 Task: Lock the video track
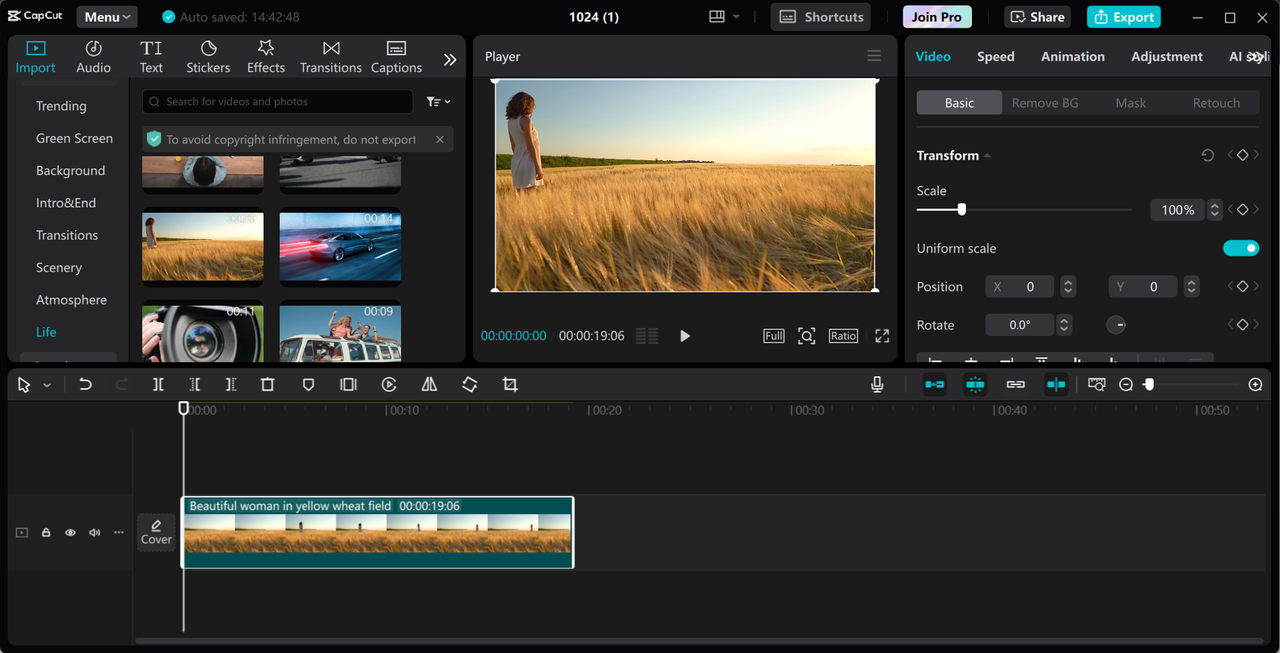[x=46, y=533]
